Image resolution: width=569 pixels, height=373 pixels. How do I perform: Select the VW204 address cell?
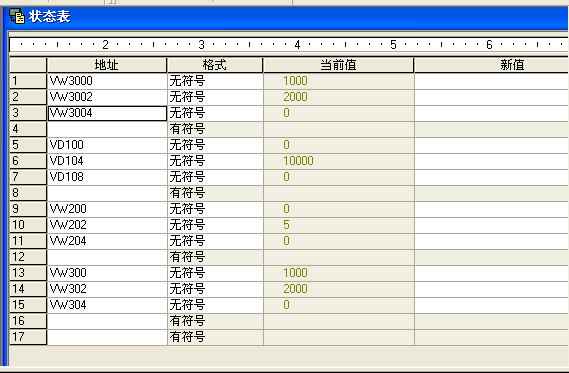(107, 241)
